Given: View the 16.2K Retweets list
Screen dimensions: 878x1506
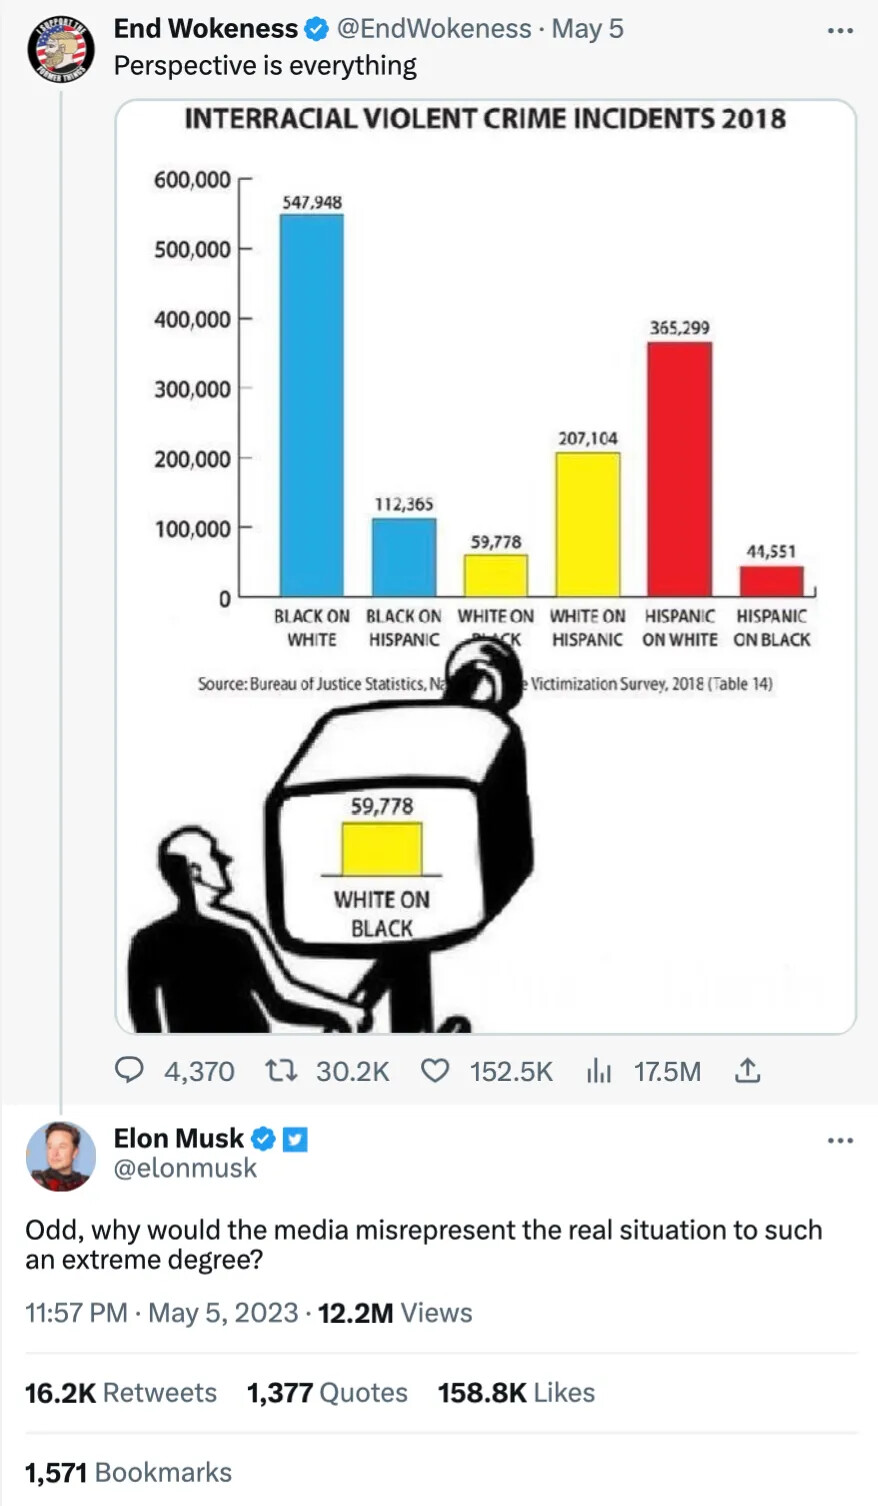Looking at the screenshot, I should pyautogui.click(x=121, y=1393).
